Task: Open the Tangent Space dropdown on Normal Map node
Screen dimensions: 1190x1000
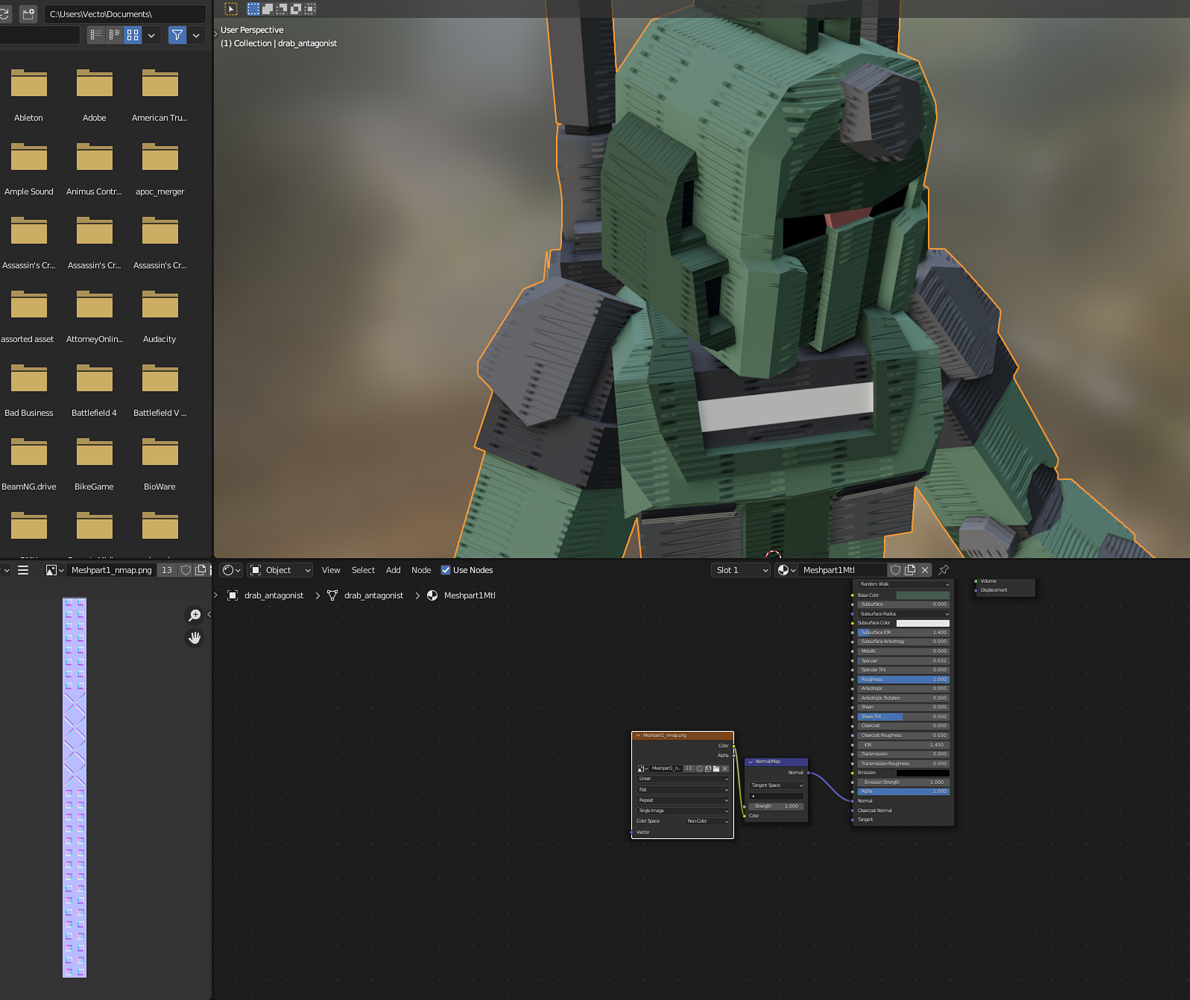Action: pos(776,785)
